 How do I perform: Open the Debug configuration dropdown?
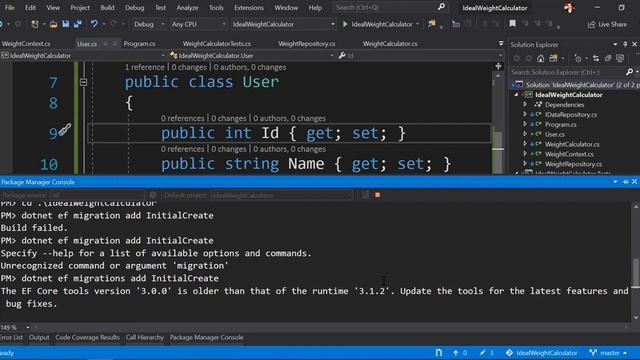pyautogui.click(x=162, y=24)
